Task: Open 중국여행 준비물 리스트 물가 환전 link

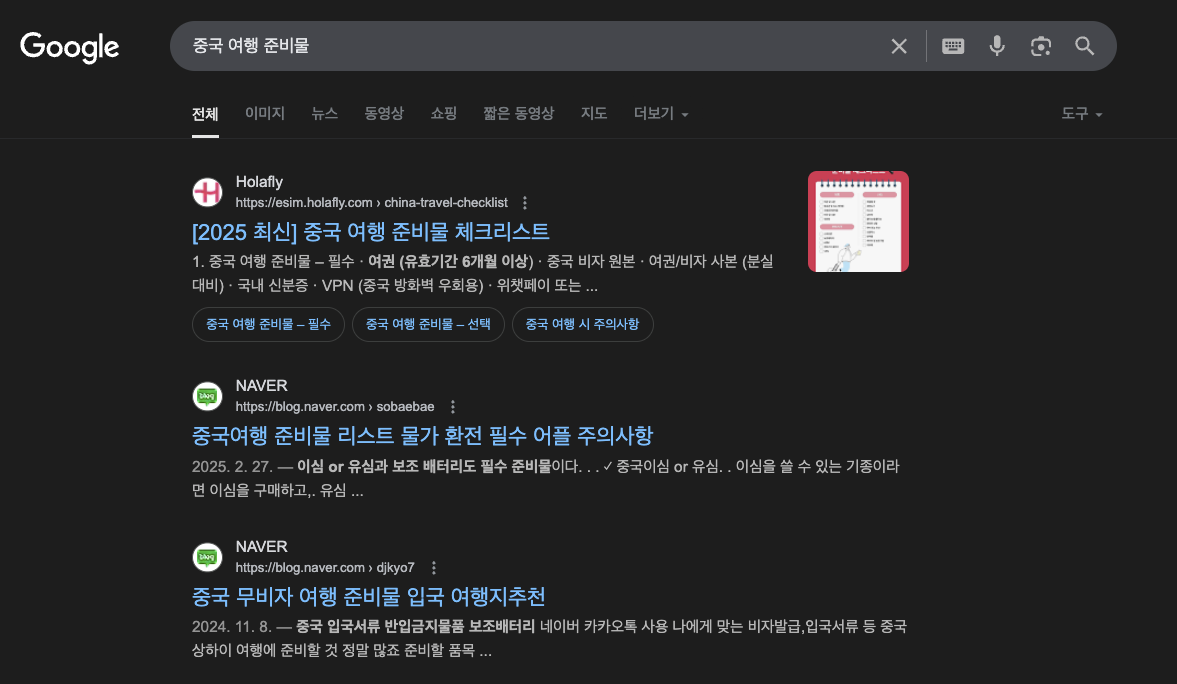Action: (x=423, y=435)
